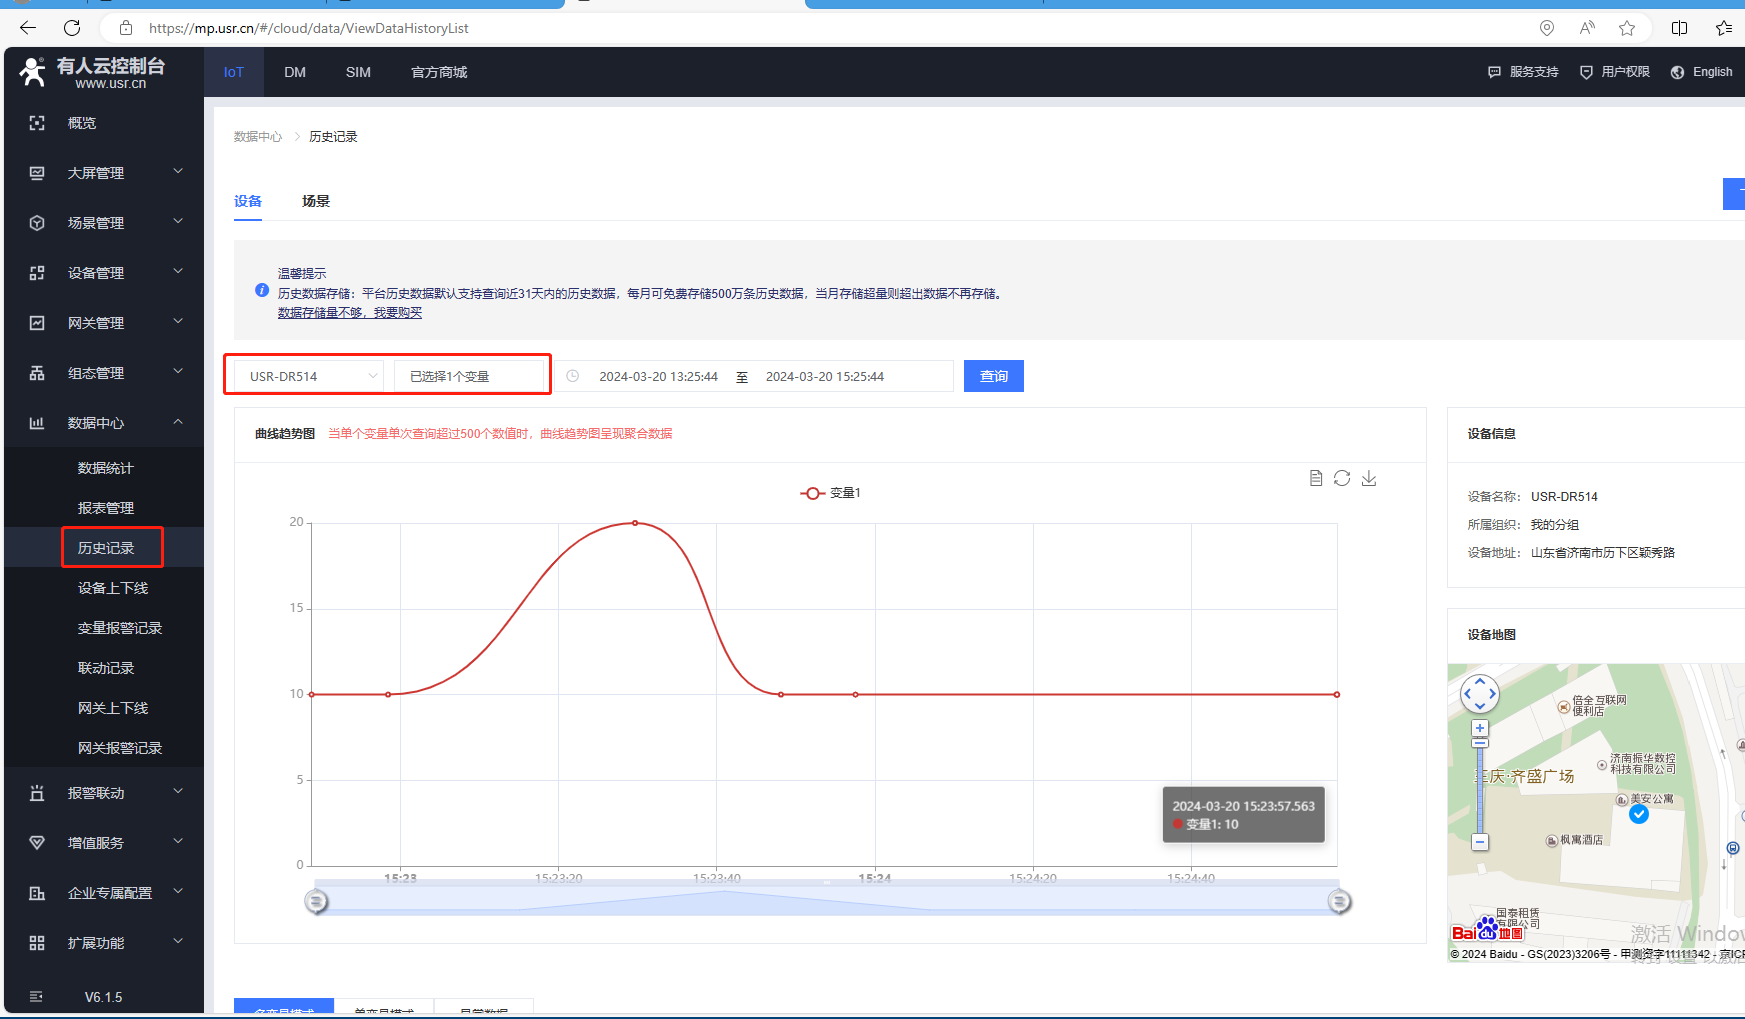Click the browser refresh icon

(72, 28)
